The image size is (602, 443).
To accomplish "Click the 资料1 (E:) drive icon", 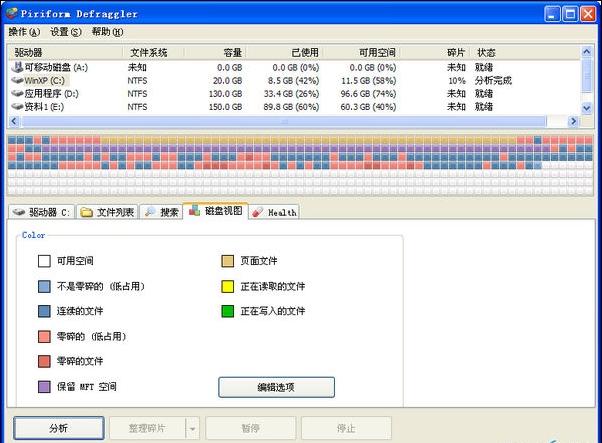I will [17, 106].
